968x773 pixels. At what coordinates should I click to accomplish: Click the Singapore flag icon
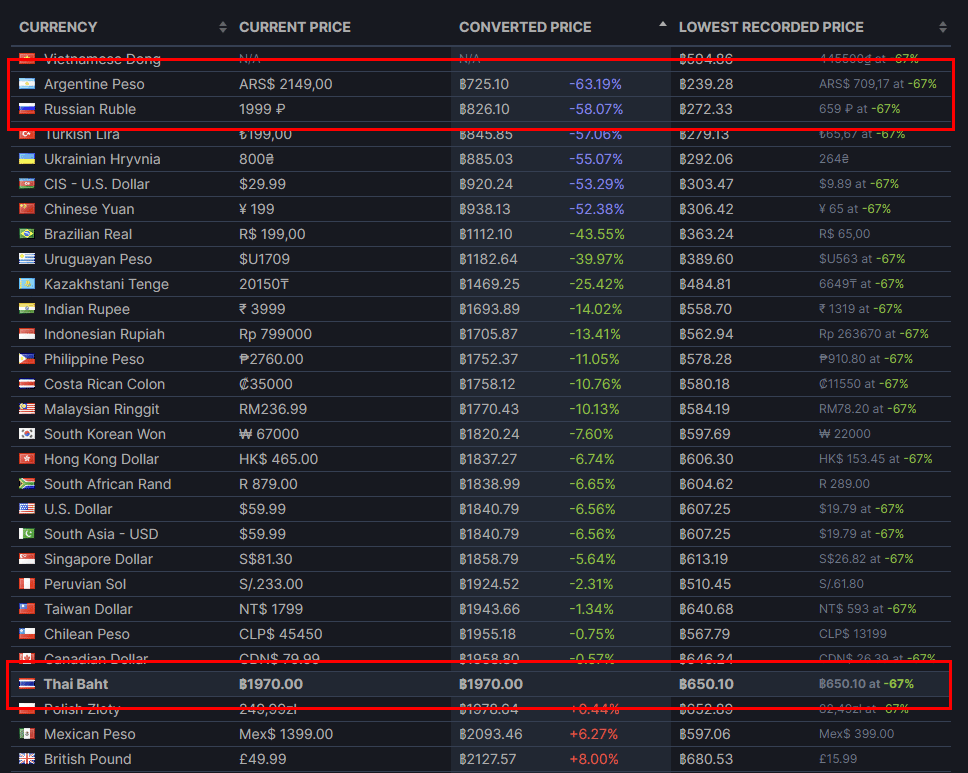point(27,559)
